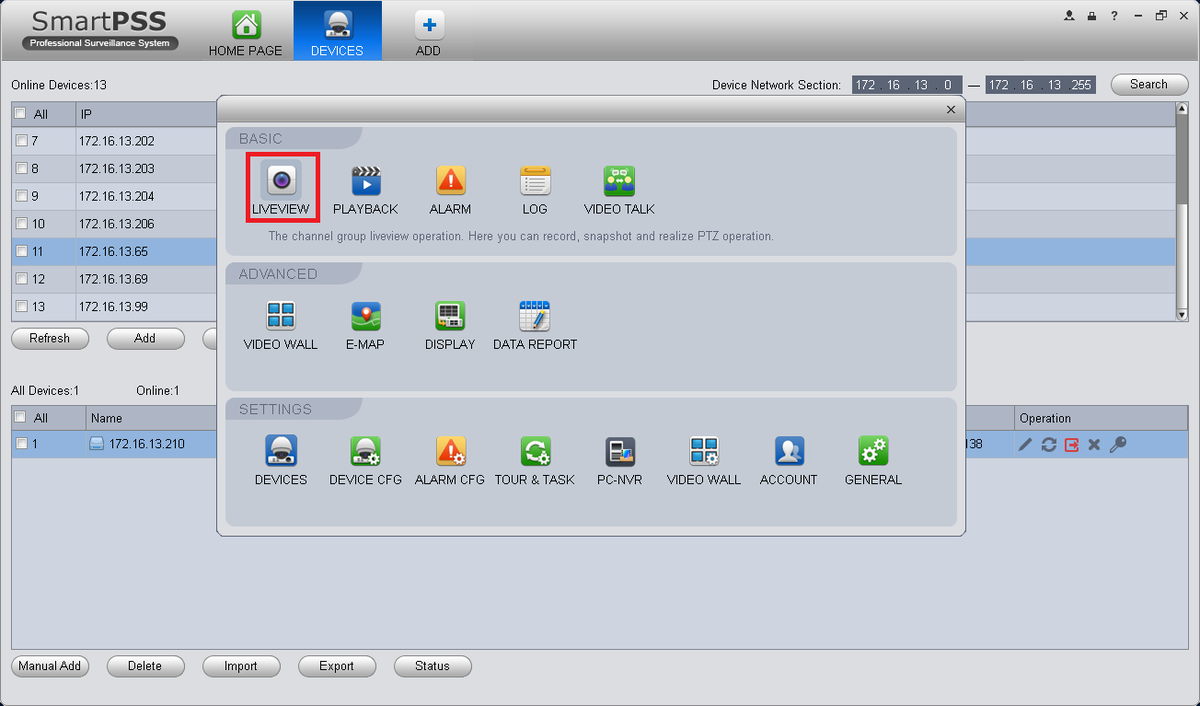Open TOUR & TASK settings
Image resolution: width=1200 pixels, height=706 pixels.
[x=535, y=460]
